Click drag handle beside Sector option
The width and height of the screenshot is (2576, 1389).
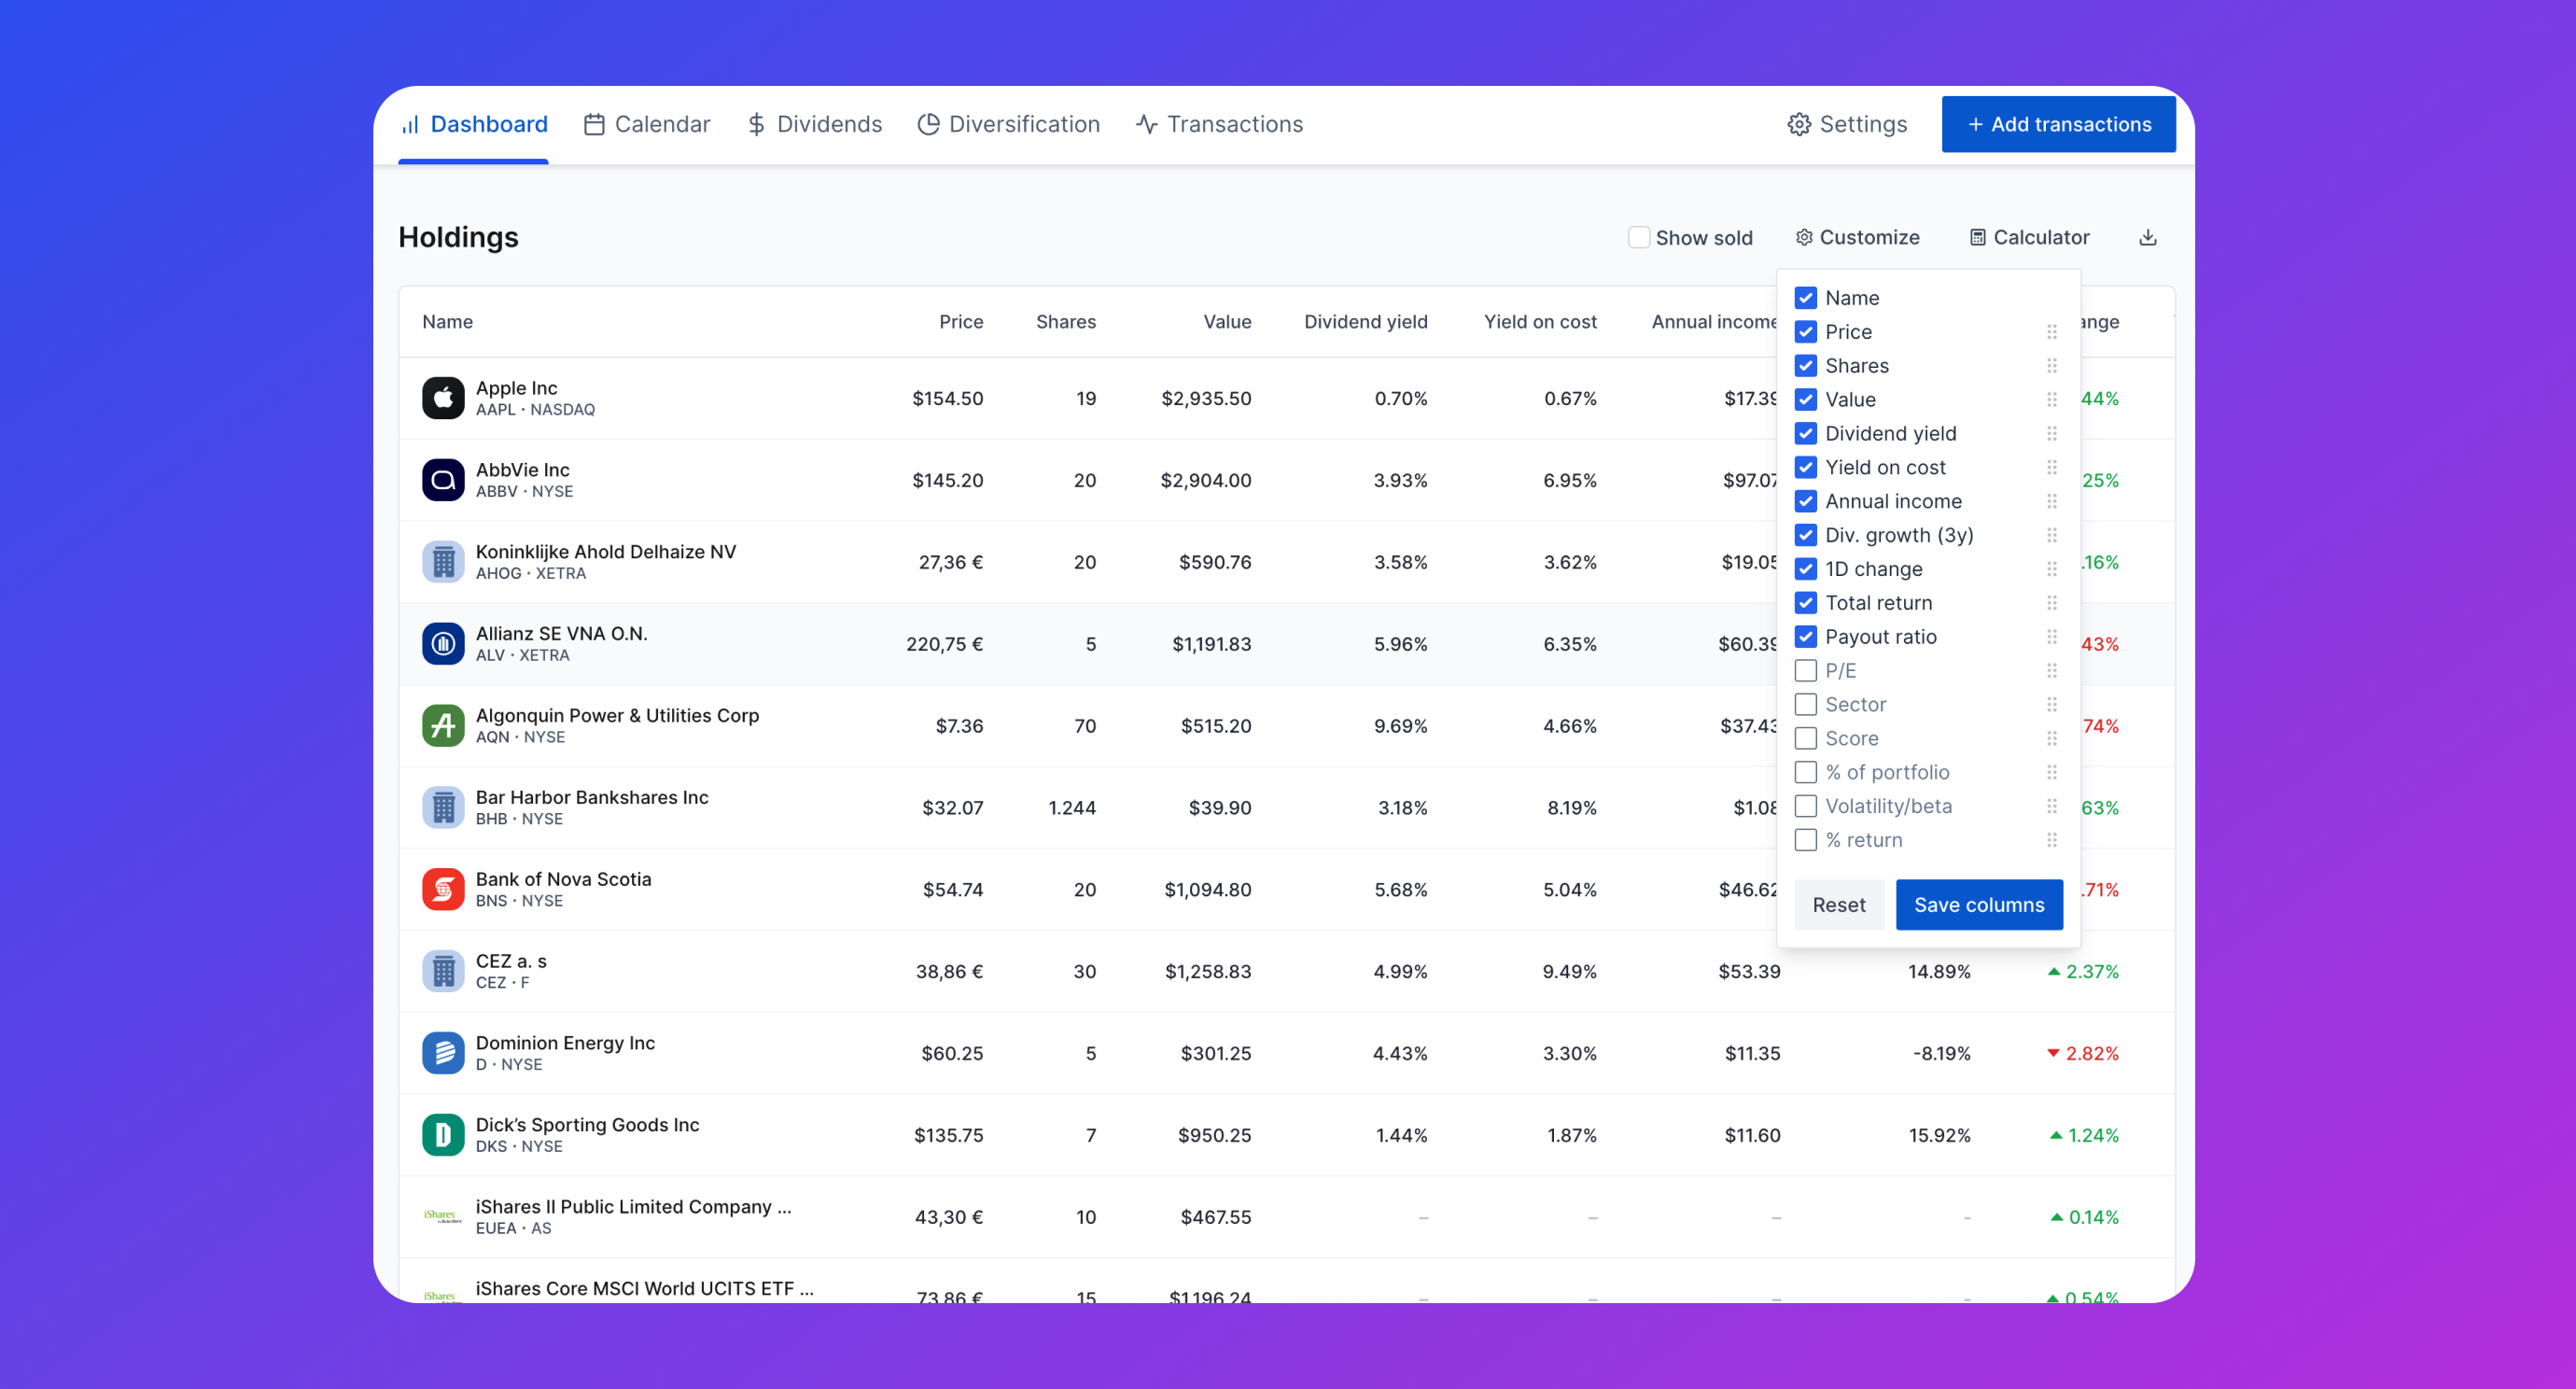point(2051,704)
